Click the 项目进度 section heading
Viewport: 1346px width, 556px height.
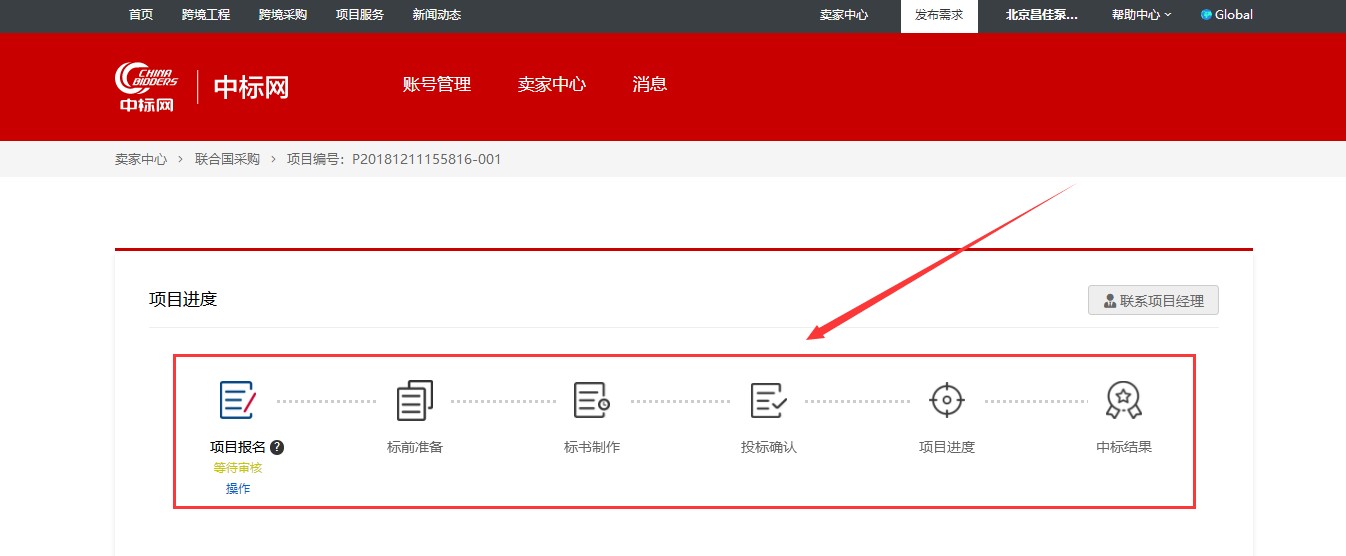point(183,299)
